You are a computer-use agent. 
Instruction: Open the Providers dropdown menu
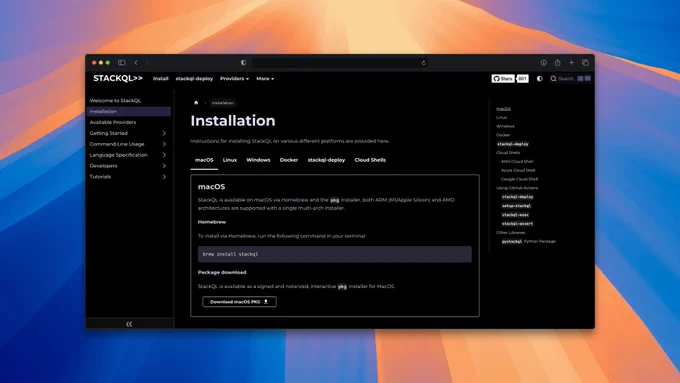pos(234,79)
